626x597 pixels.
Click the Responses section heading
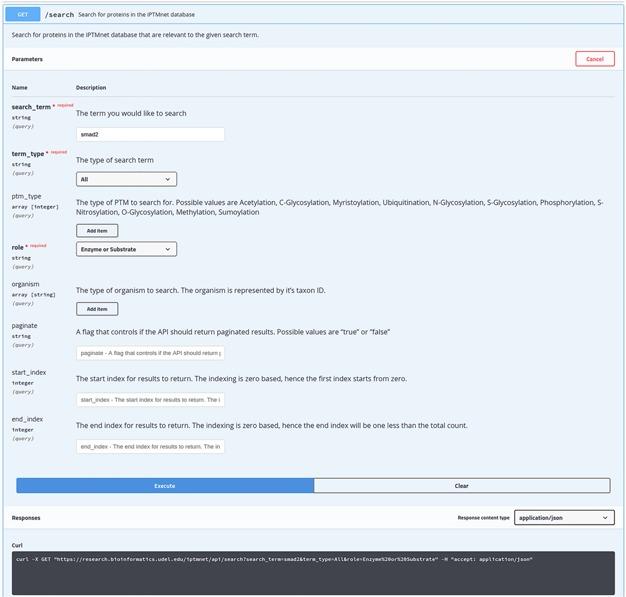click(x=27, y=518)
